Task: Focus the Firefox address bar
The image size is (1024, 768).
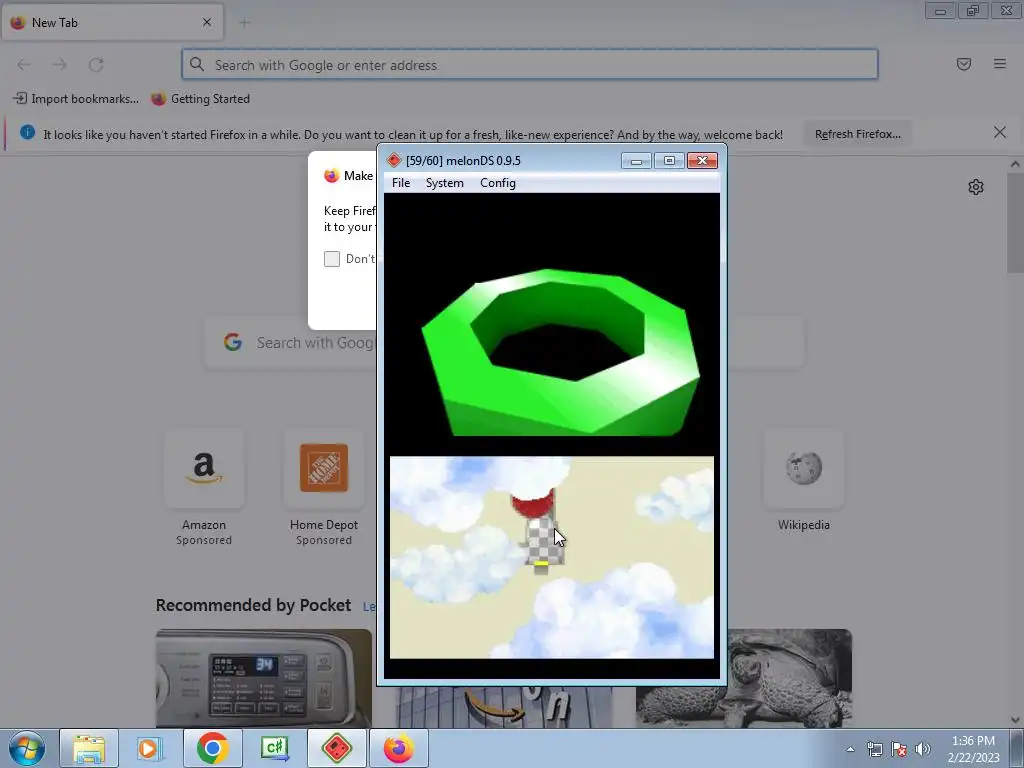Action: [530, 65]
